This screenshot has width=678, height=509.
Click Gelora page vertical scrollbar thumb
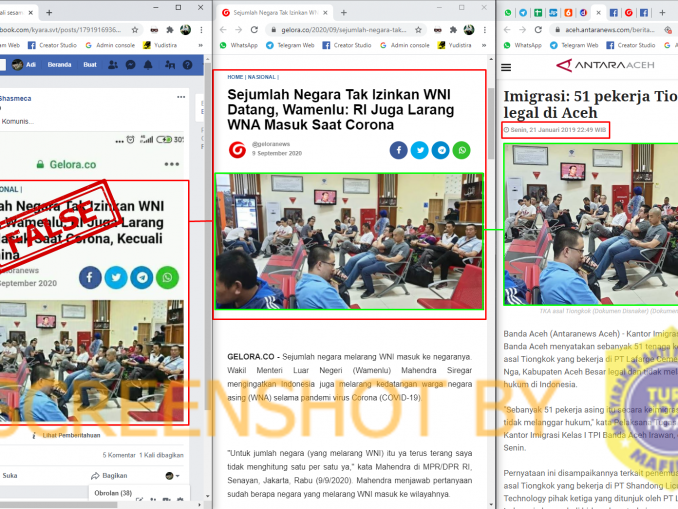pyautogui.click(x=491, y=124)
